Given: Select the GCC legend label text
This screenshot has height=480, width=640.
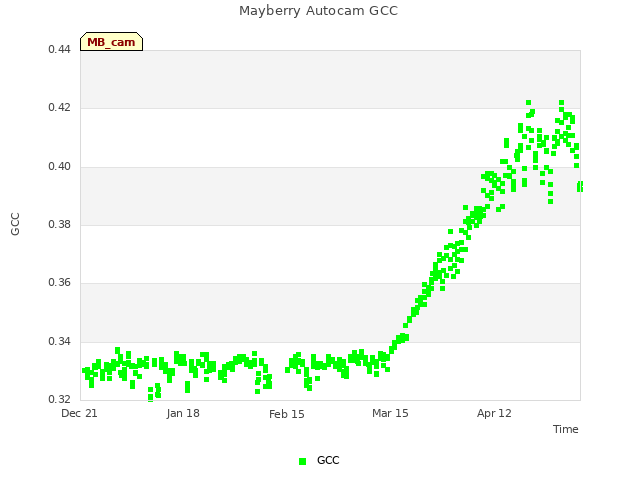Looking at the screenshot, I should [328, 460].
